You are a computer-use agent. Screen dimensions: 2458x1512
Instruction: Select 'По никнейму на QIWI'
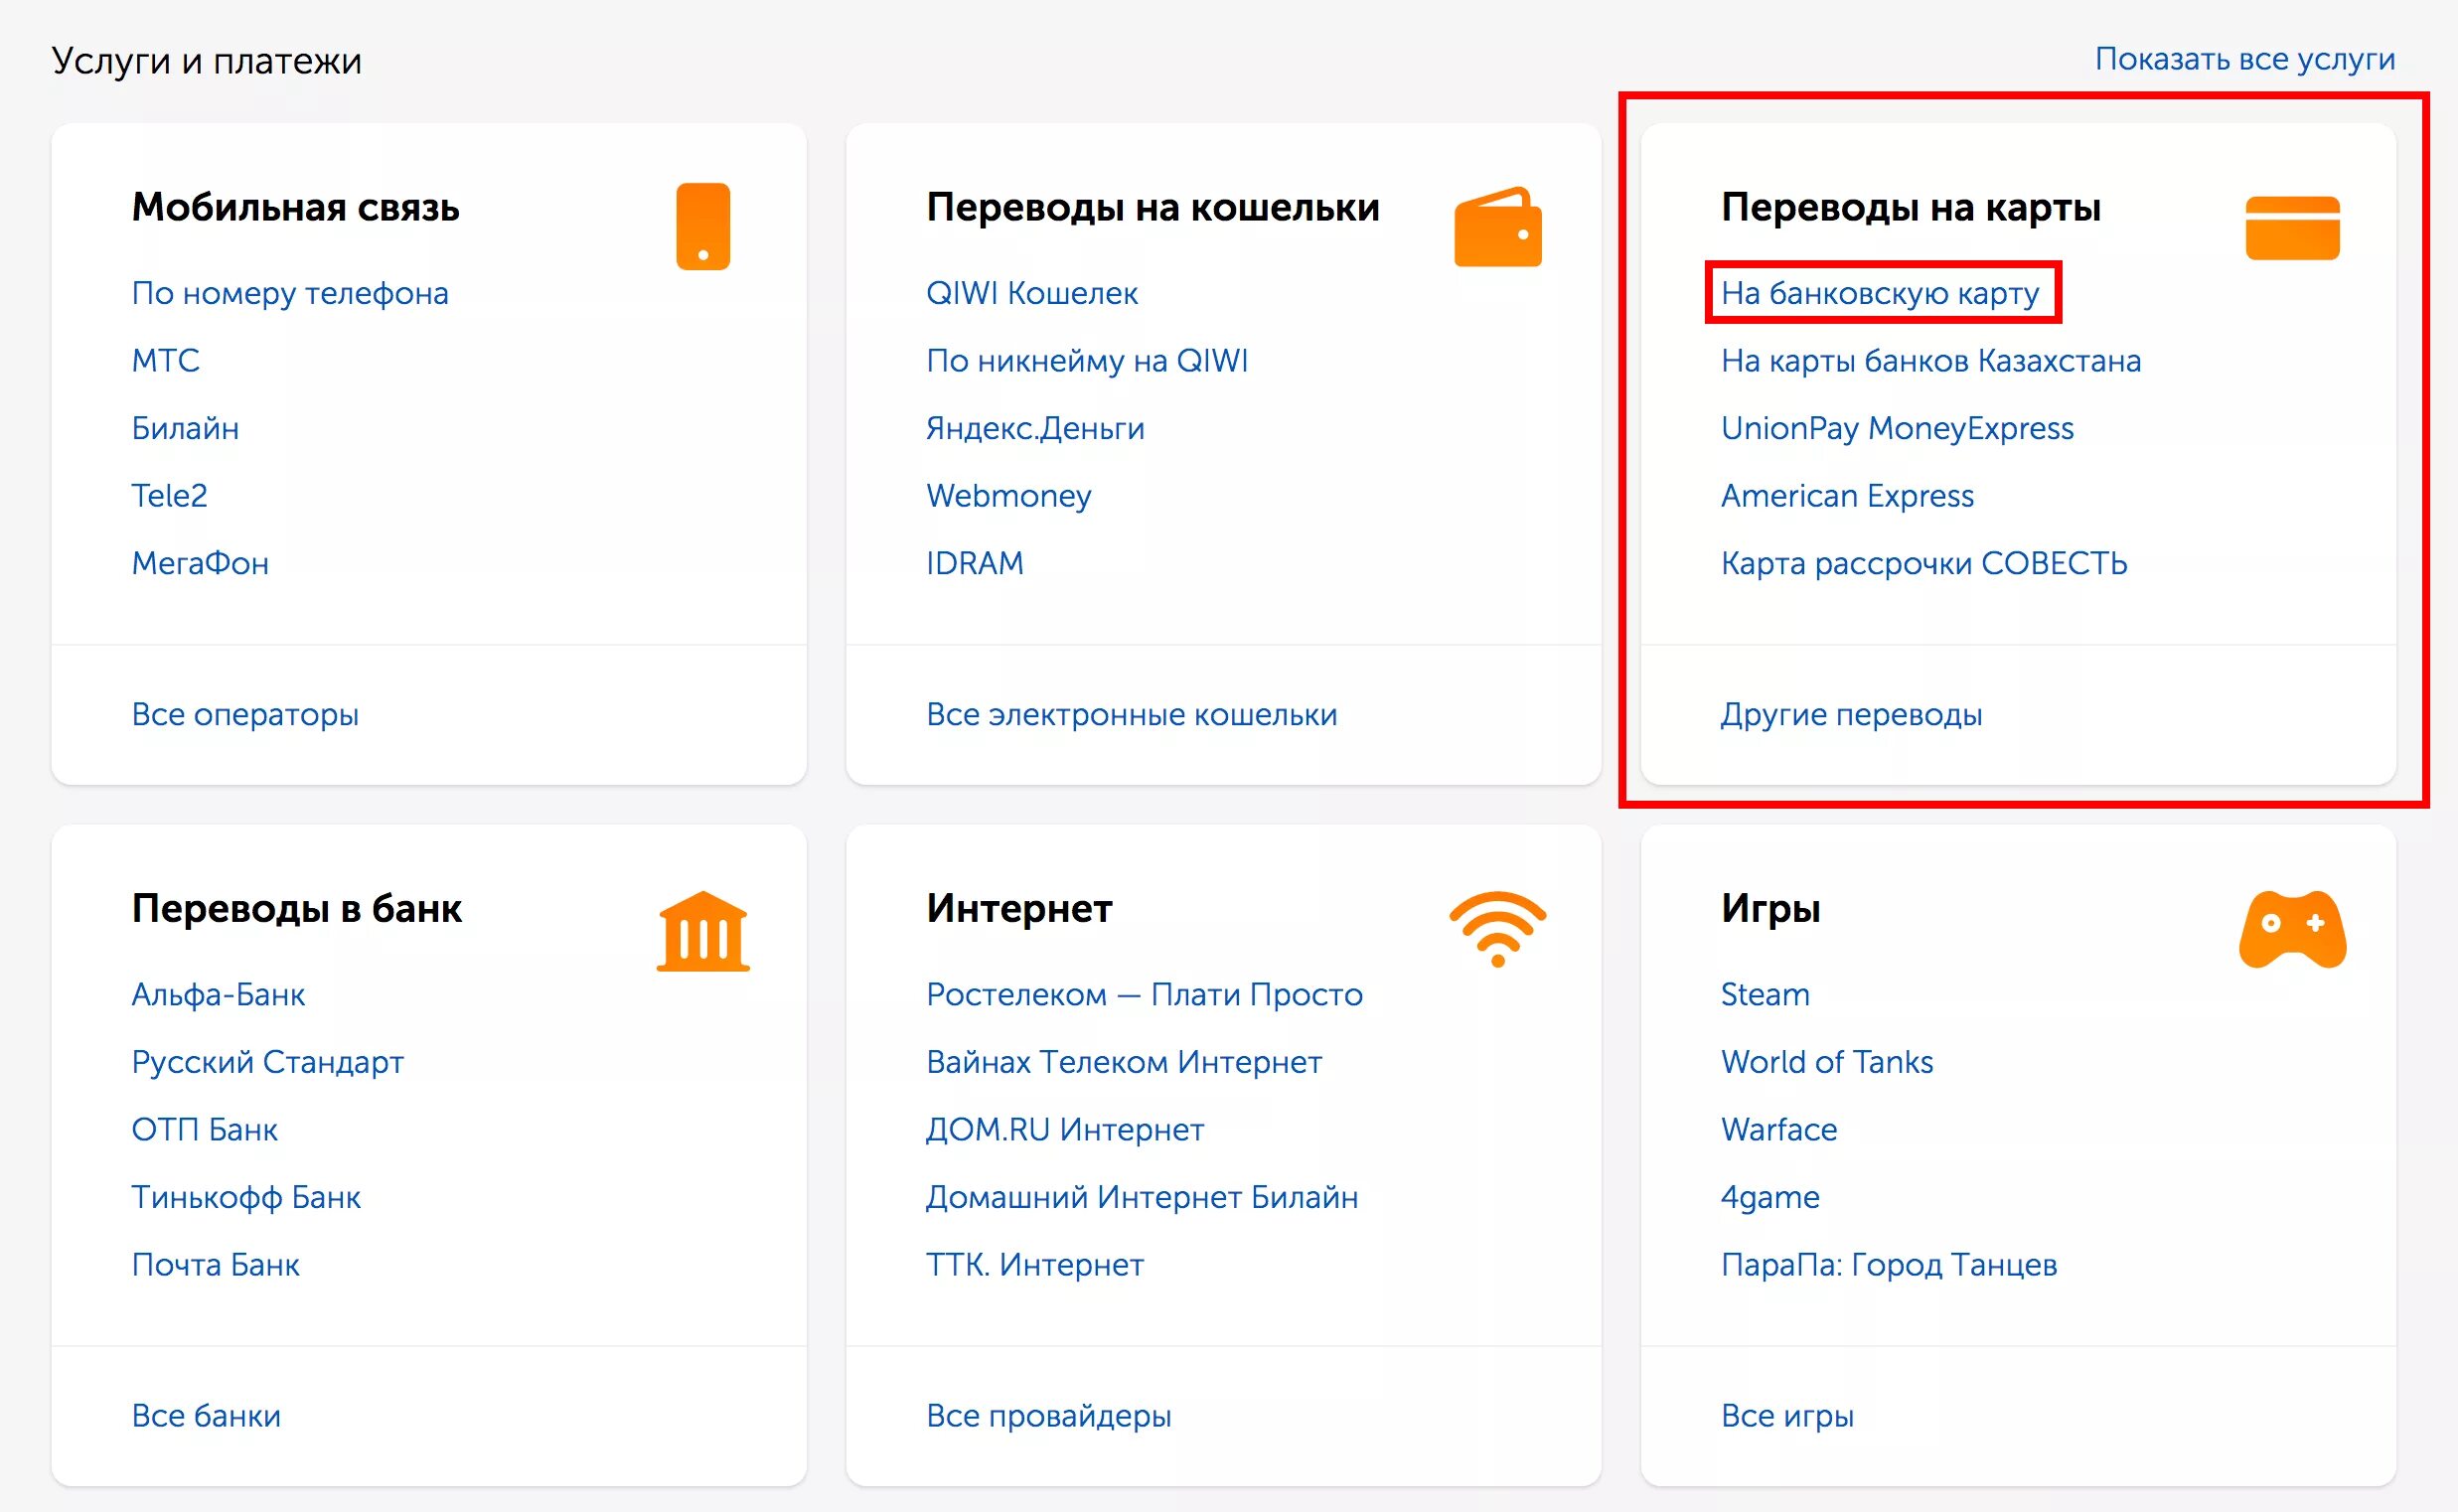[1087, 360]
